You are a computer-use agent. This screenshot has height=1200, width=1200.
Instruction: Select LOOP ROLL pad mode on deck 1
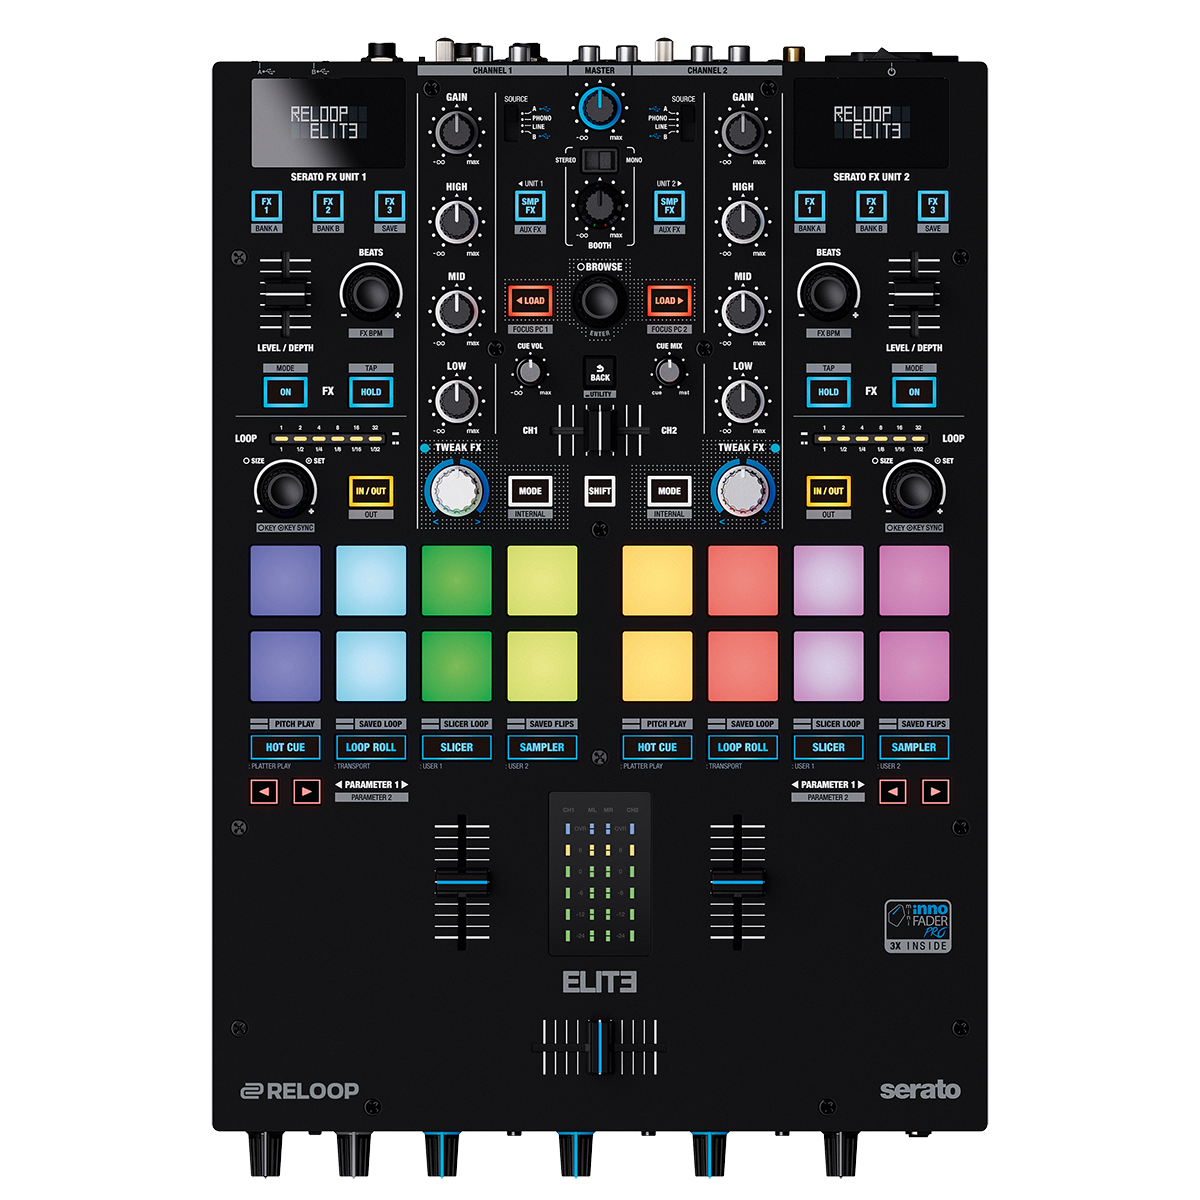pyautogui.click(x=371, y=747)
